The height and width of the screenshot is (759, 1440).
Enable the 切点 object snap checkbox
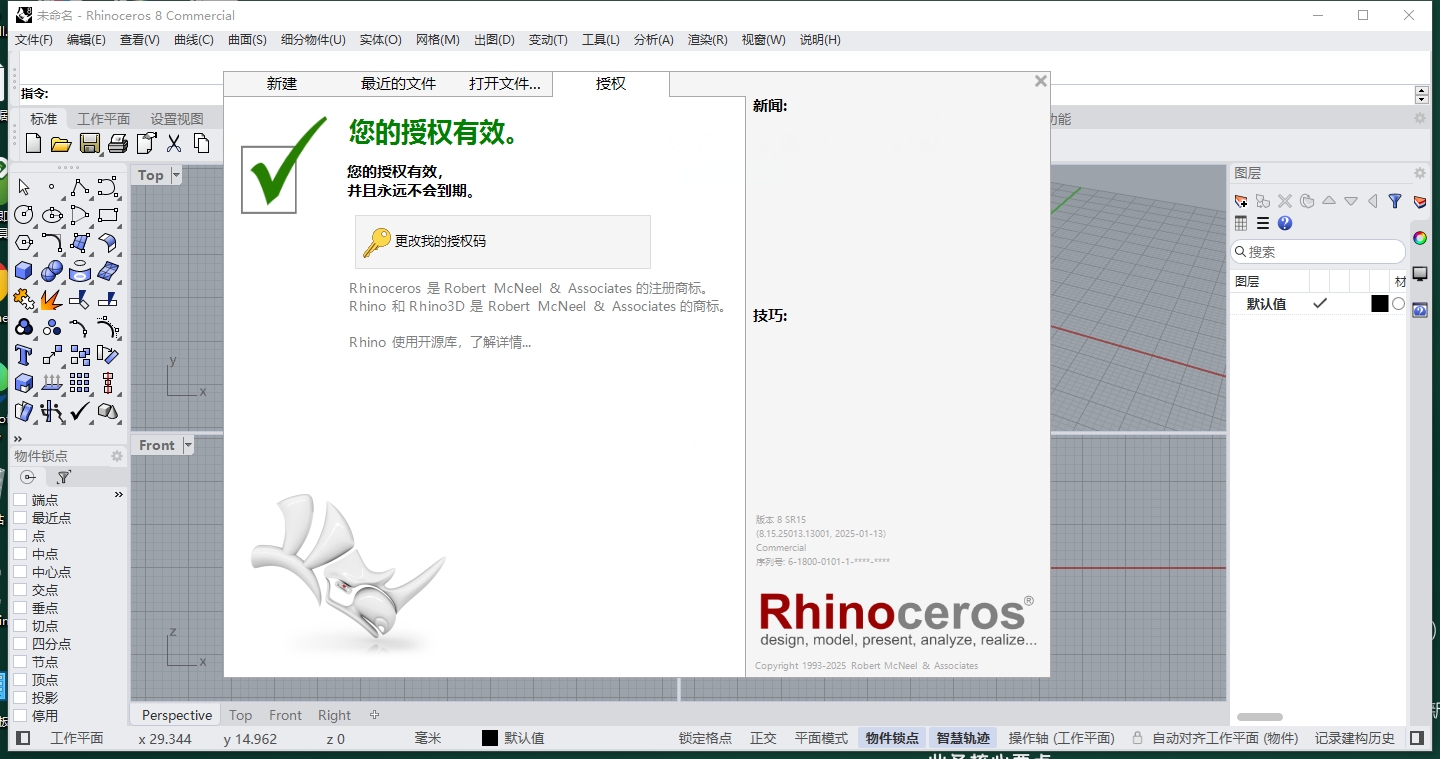20,625
